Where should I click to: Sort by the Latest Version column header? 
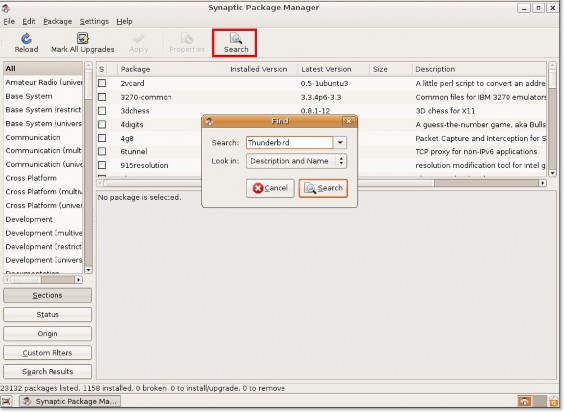(333, 69)
